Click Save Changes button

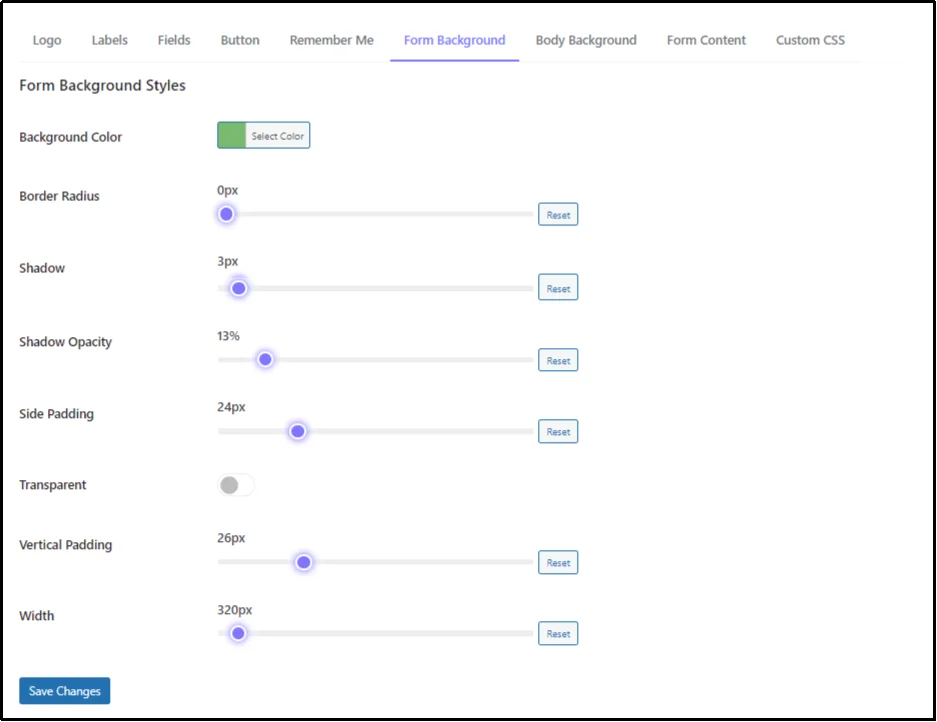coord(64,691)
